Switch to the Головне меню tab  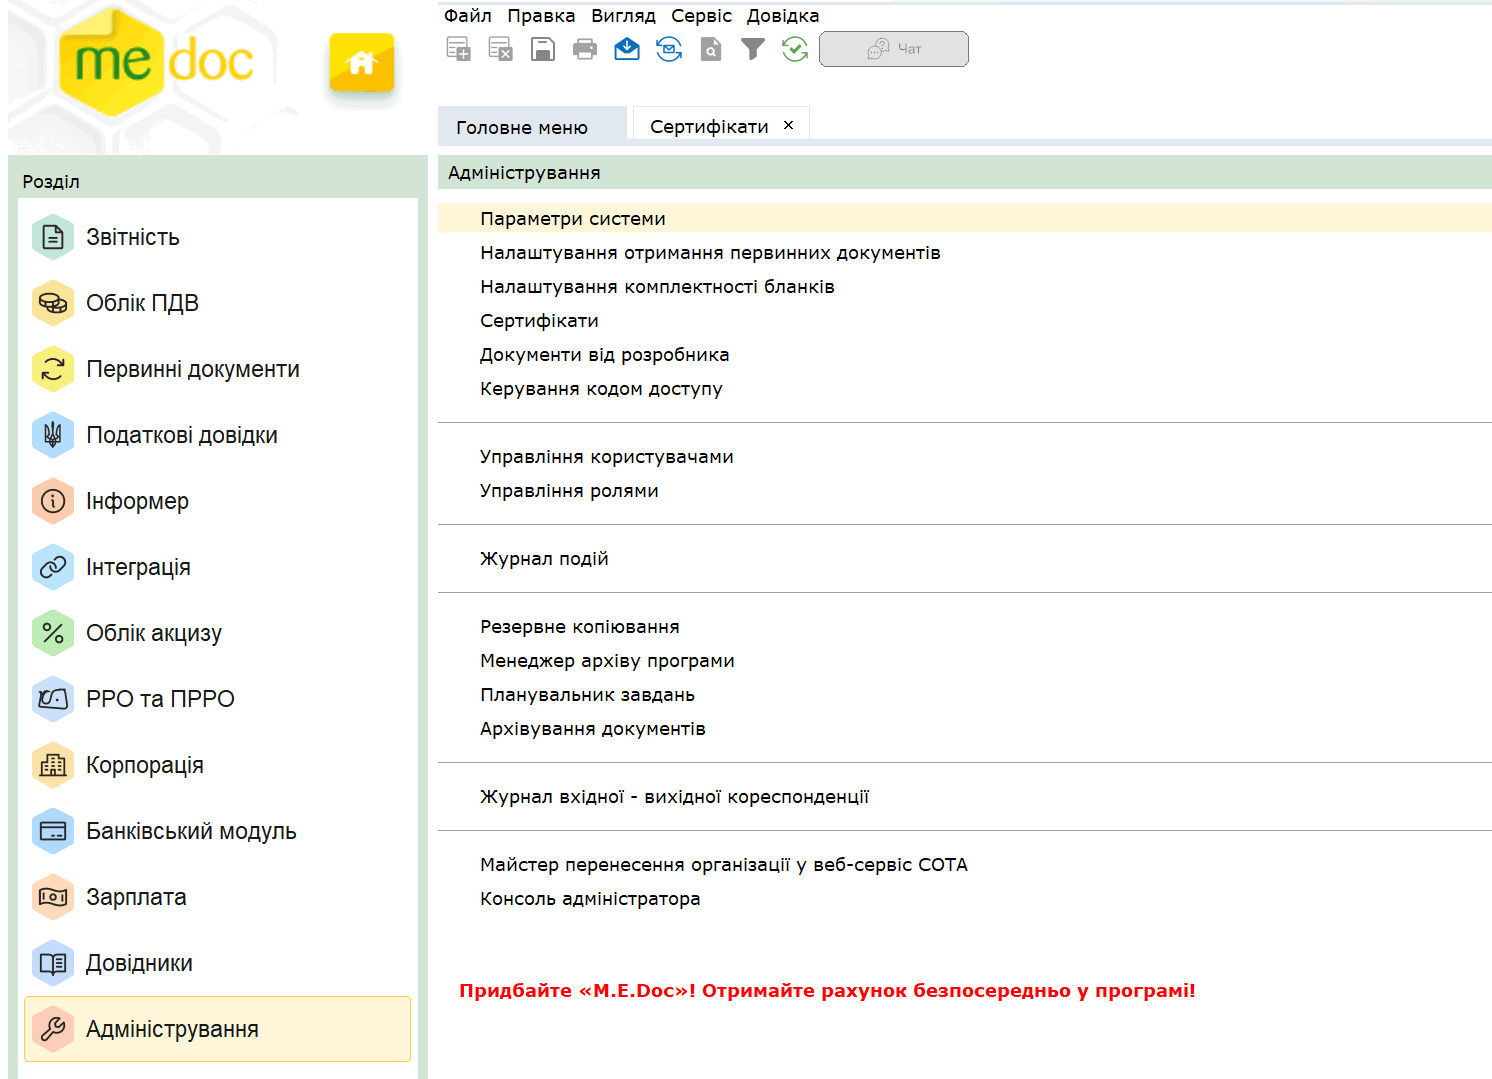[x=522, y=127]
